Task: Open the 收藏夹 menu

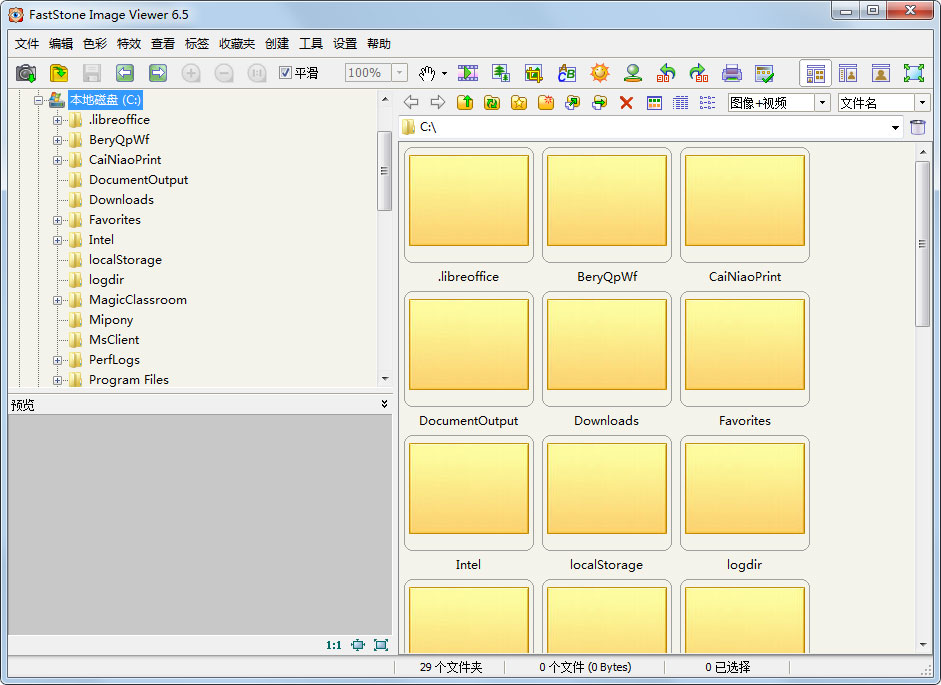Action: pos(236,44)
